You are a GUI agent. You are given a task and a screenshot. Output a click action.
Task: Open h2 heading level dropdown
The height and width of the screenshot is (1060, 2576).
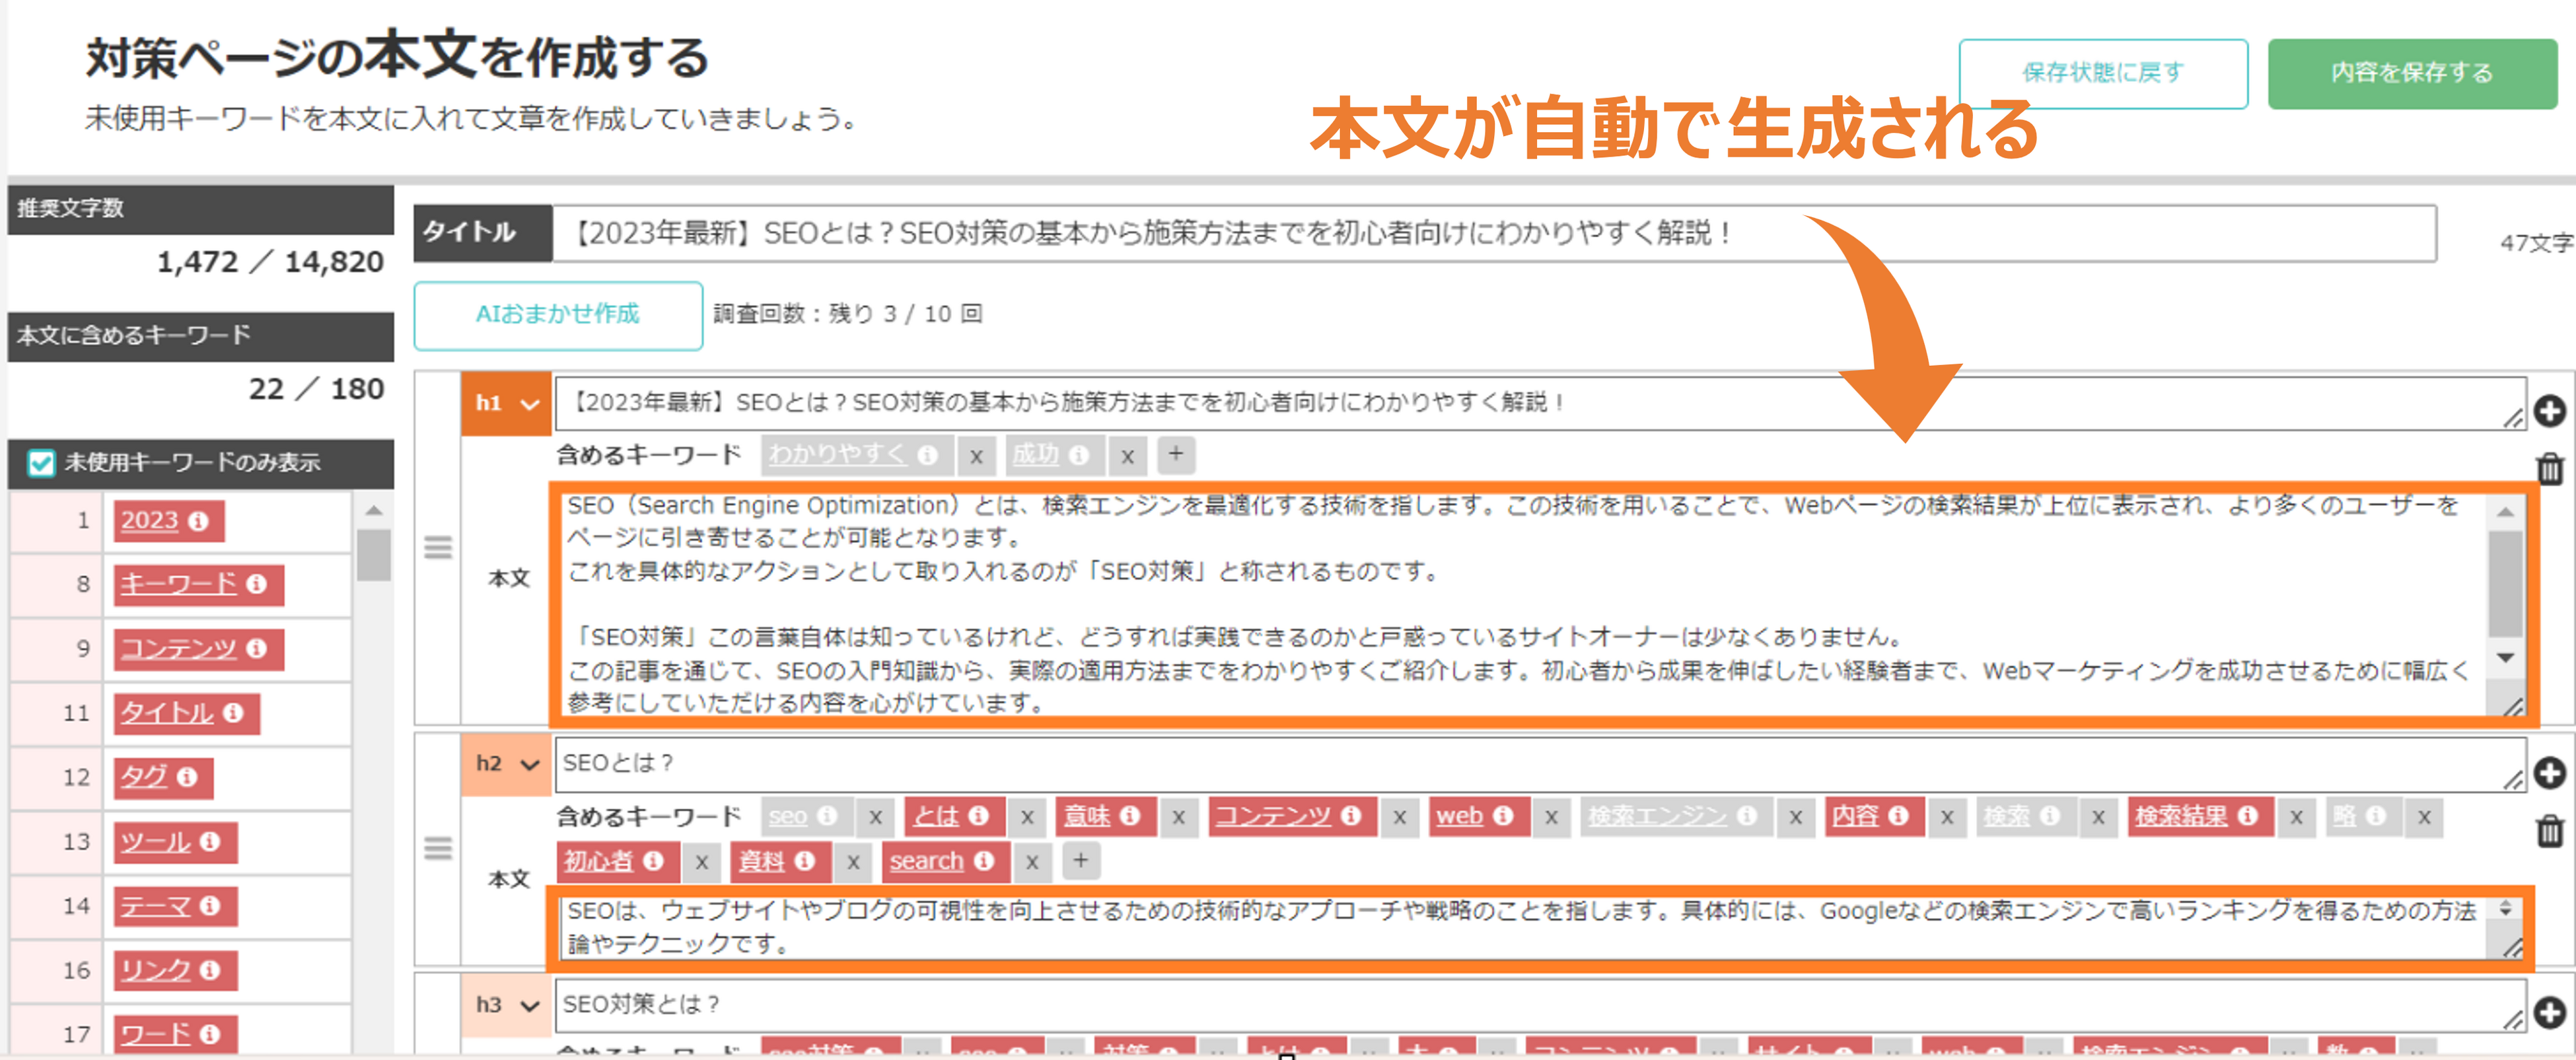click(x=507, y=764)
